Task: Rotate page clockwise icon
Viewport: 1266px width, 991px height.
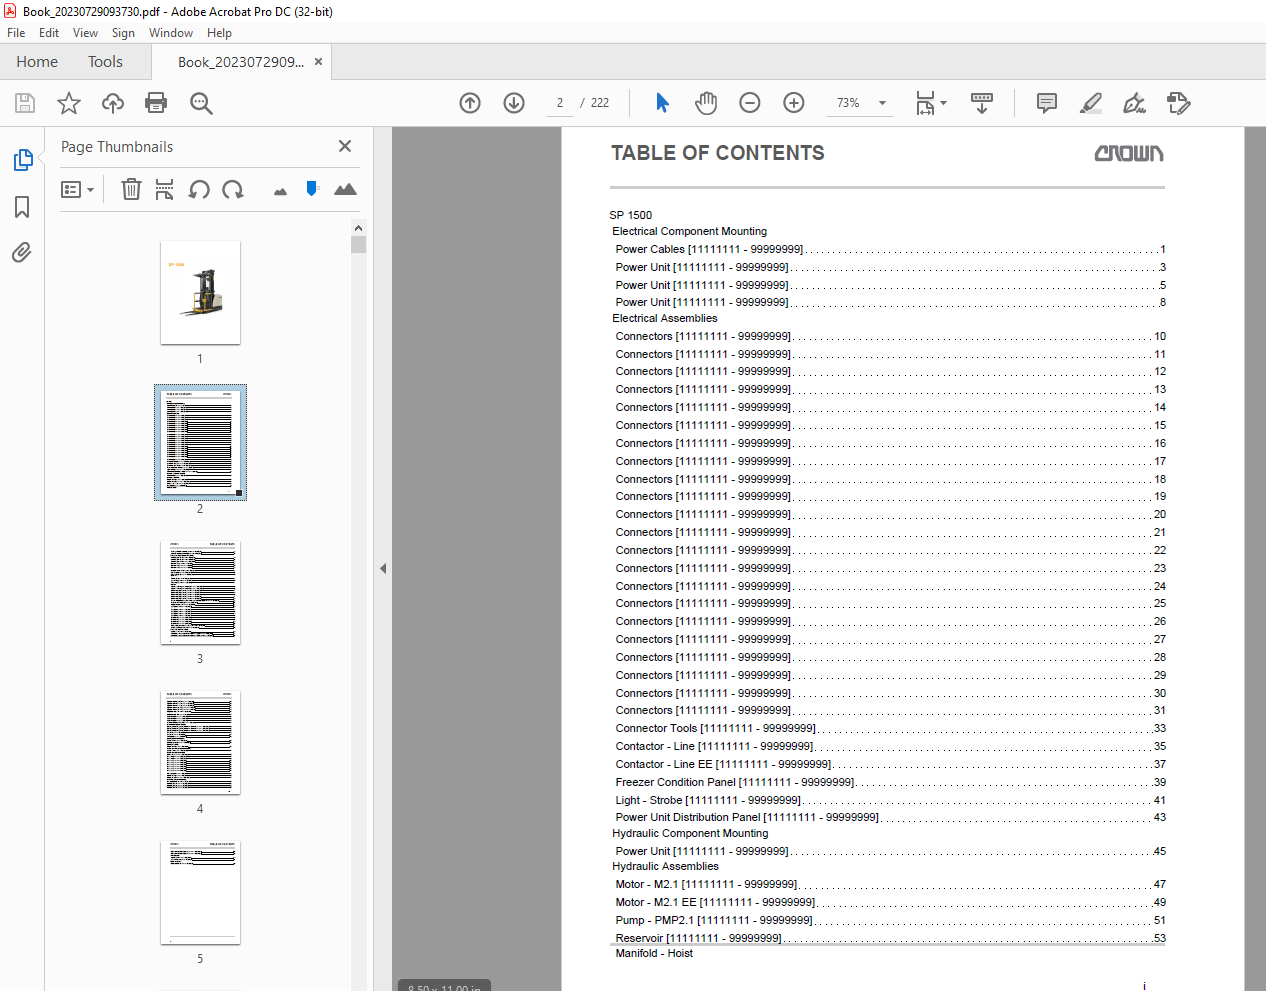Action: tap(233, 189)
